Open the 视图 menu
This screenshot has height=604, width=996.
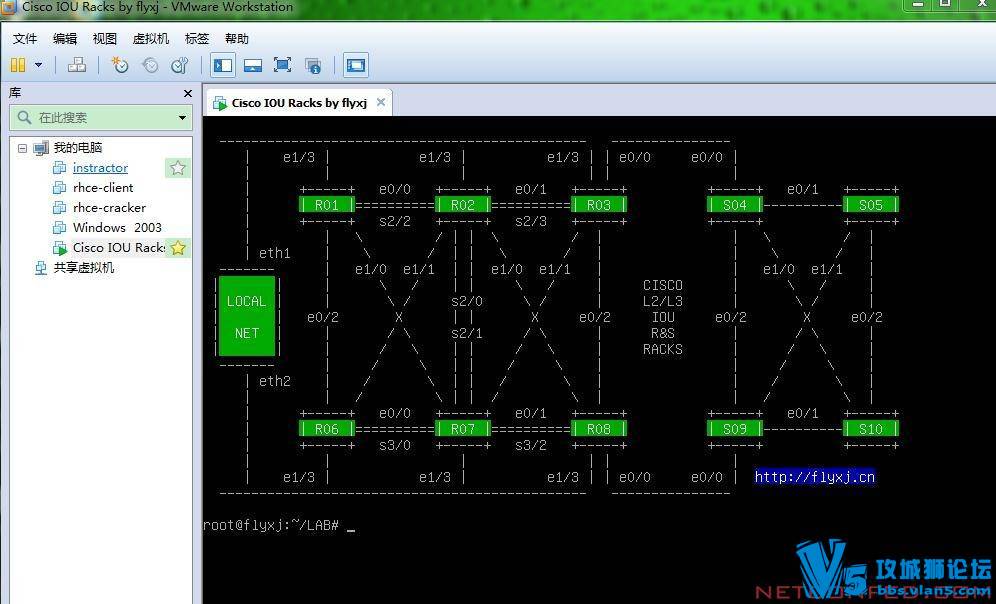[x=105, y=39]
